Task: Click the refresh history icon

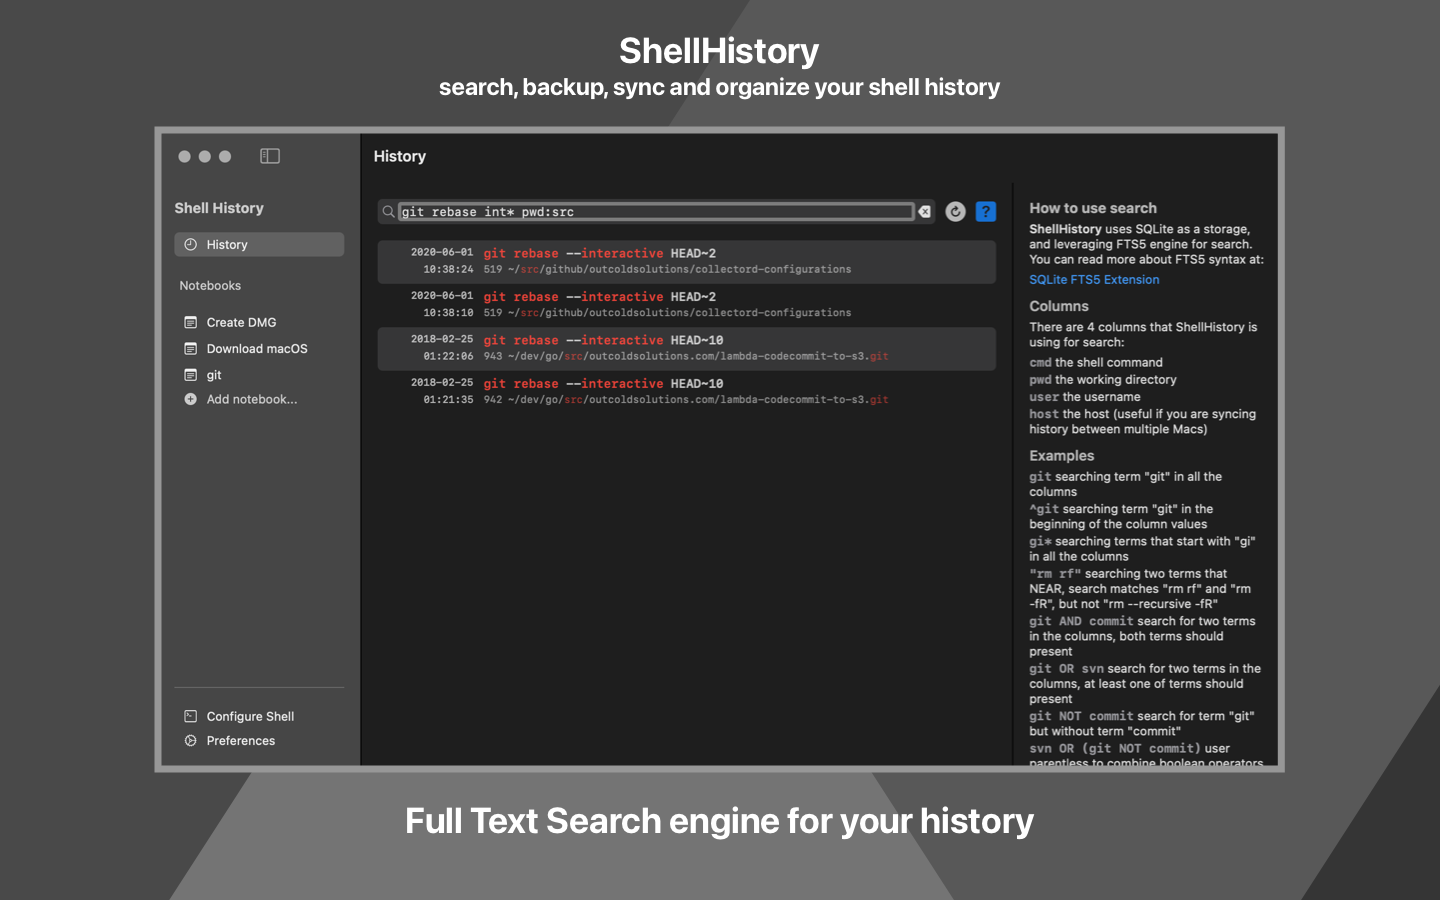Action: coord(956,212)
